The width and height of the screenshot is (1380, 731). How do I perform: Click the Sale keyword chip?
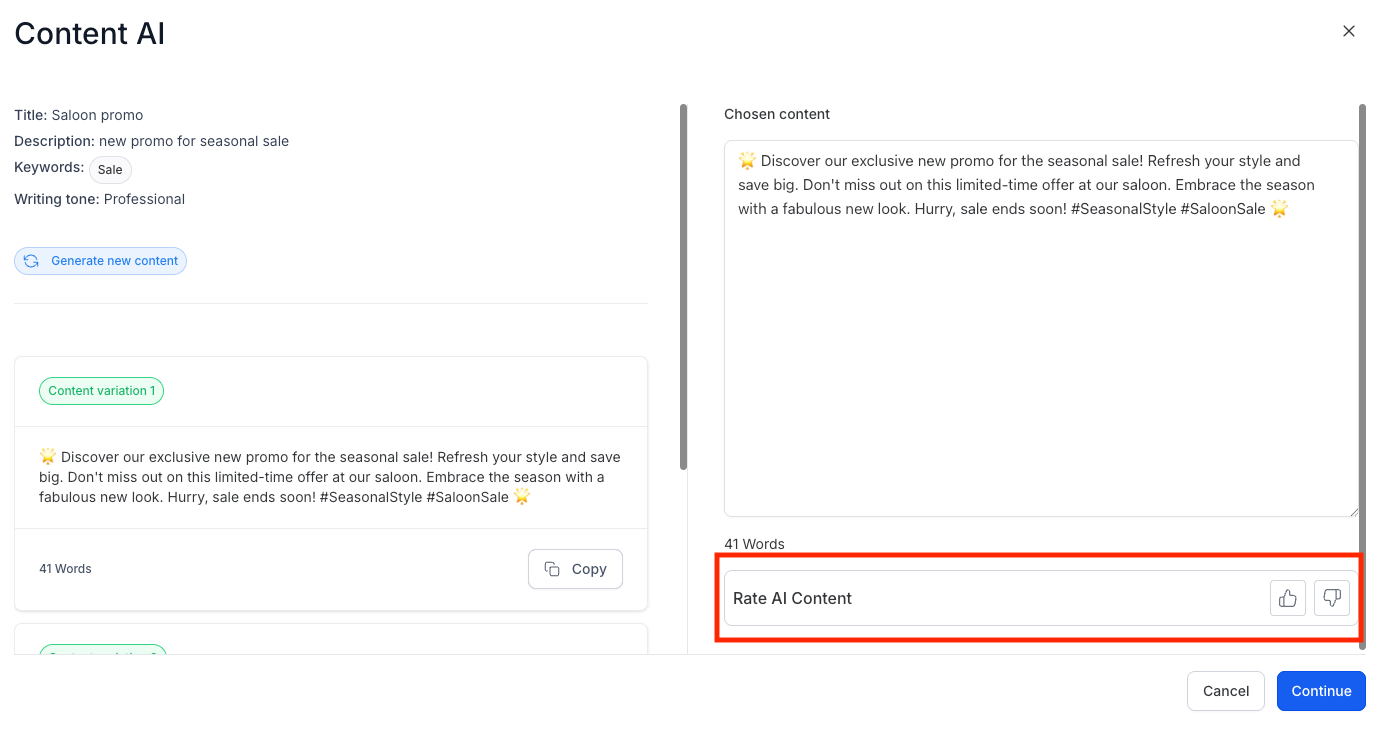click(110, 170)
